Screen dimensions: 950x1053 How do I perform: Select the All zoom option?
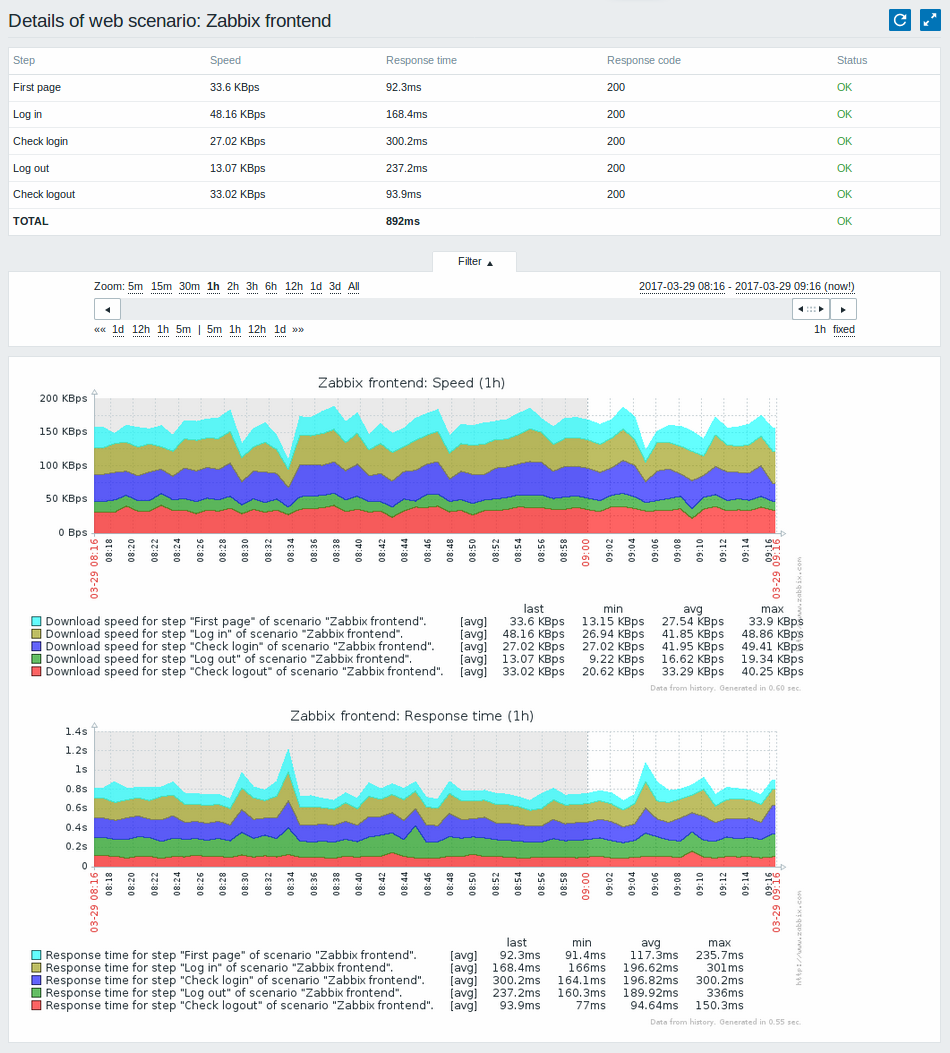(354, 287)
